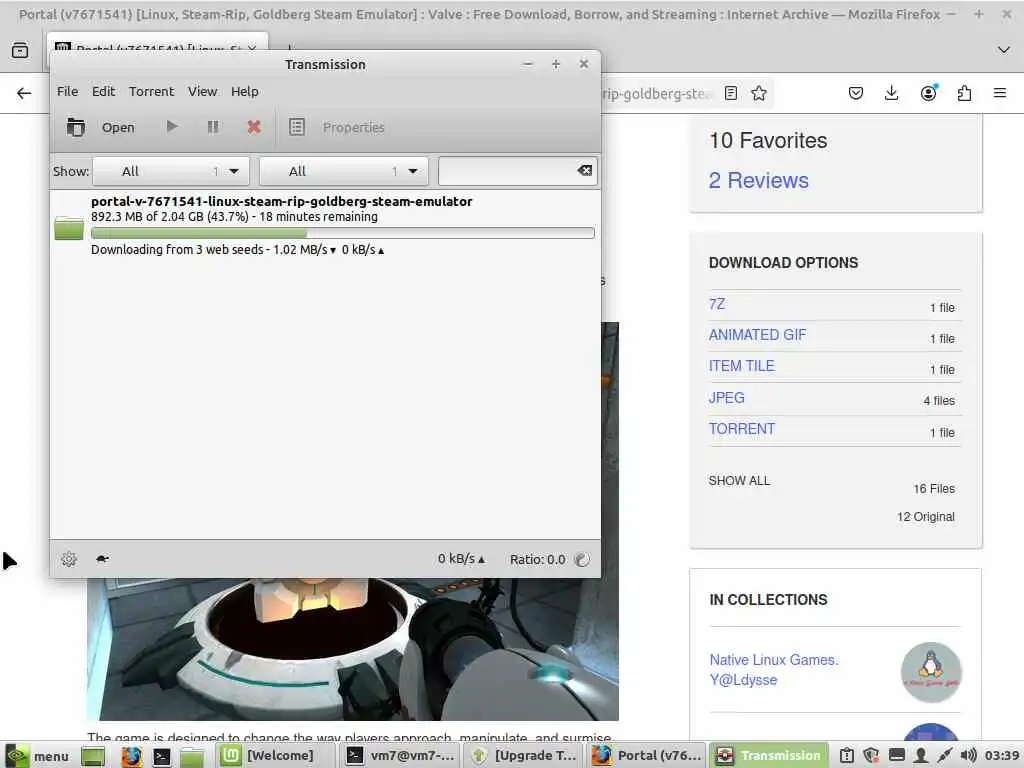Viewport: 1024px width, 768px height.
Task: Open the Edit menu in Transmission
Action: (103, 91)
